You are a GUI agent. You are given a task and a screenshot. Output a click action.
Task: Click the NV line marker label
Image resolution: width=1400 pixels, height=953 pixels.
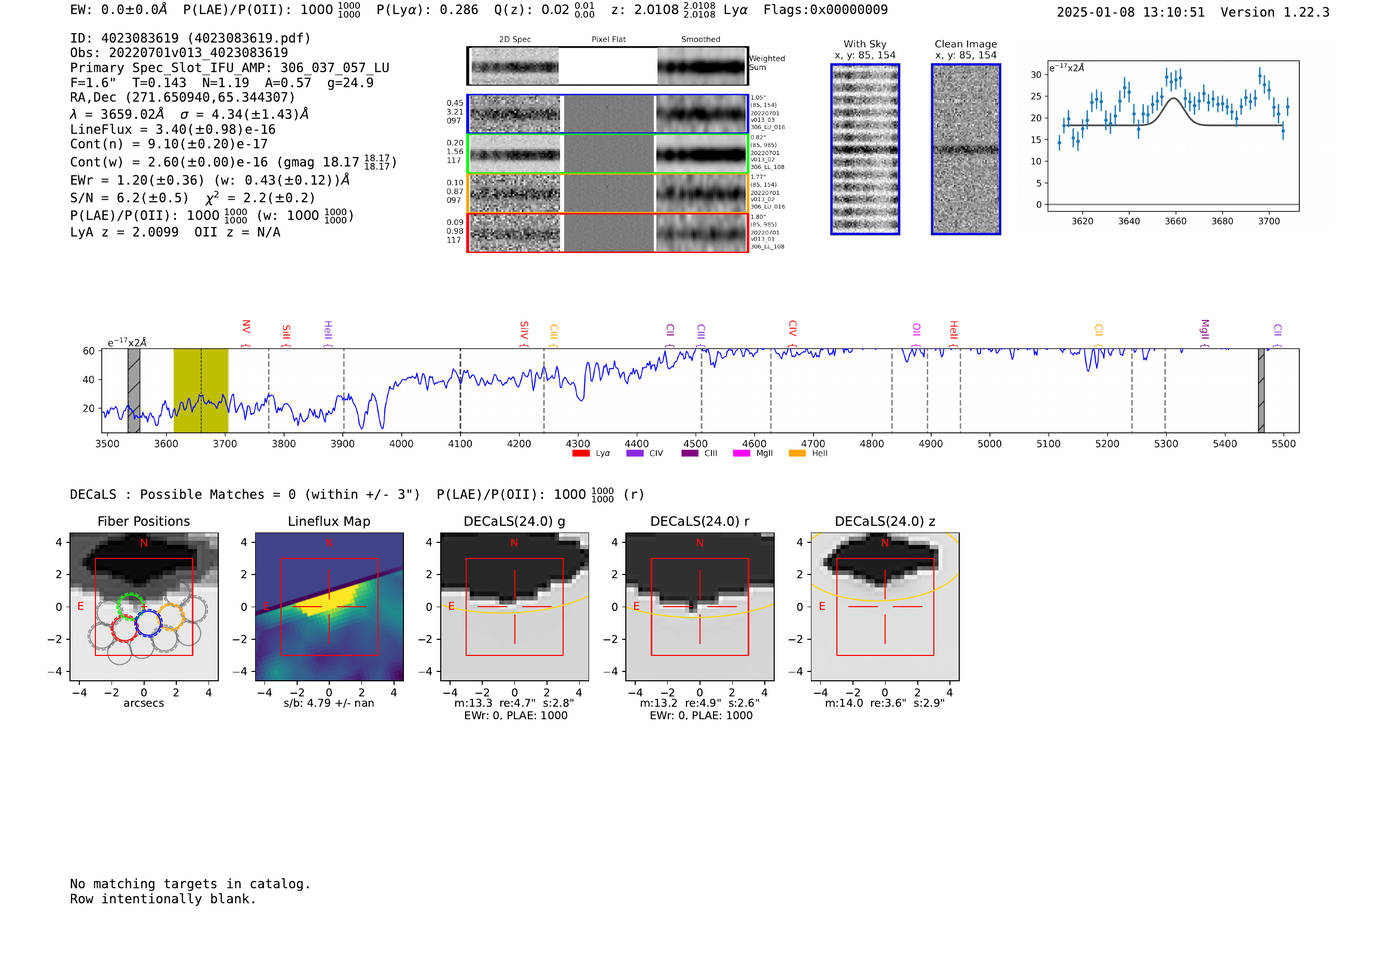(246, 328)
